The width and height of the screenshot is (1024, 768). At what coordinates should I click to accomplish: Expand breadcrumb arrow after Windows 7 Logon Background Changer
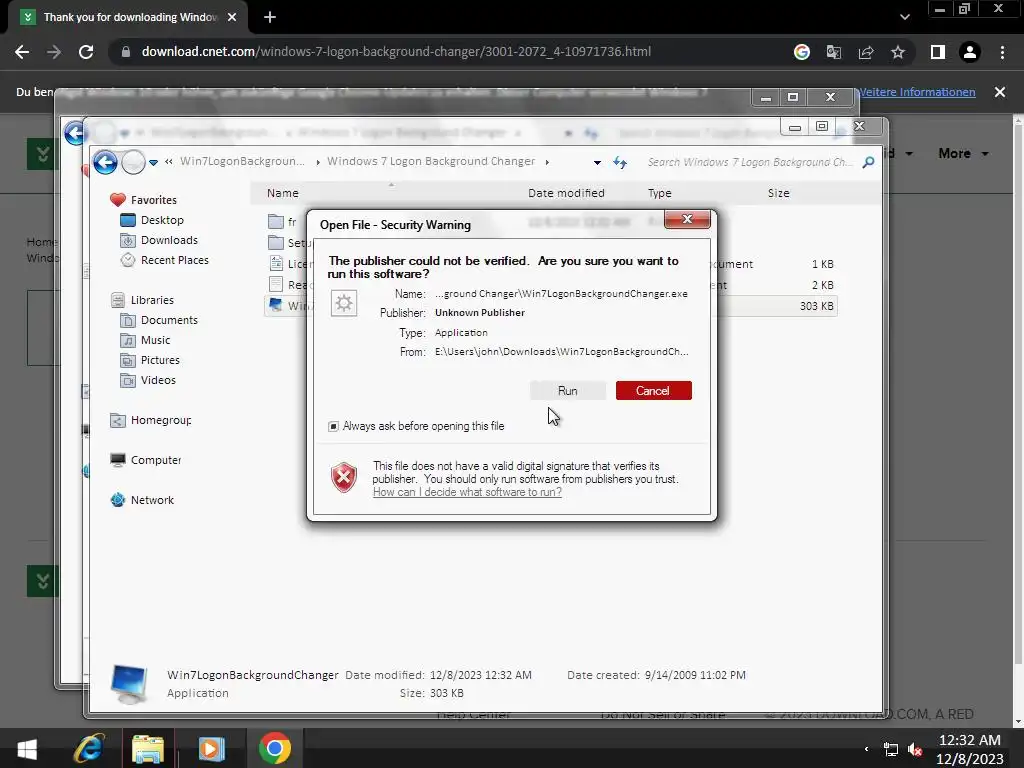tap(547, 162)
